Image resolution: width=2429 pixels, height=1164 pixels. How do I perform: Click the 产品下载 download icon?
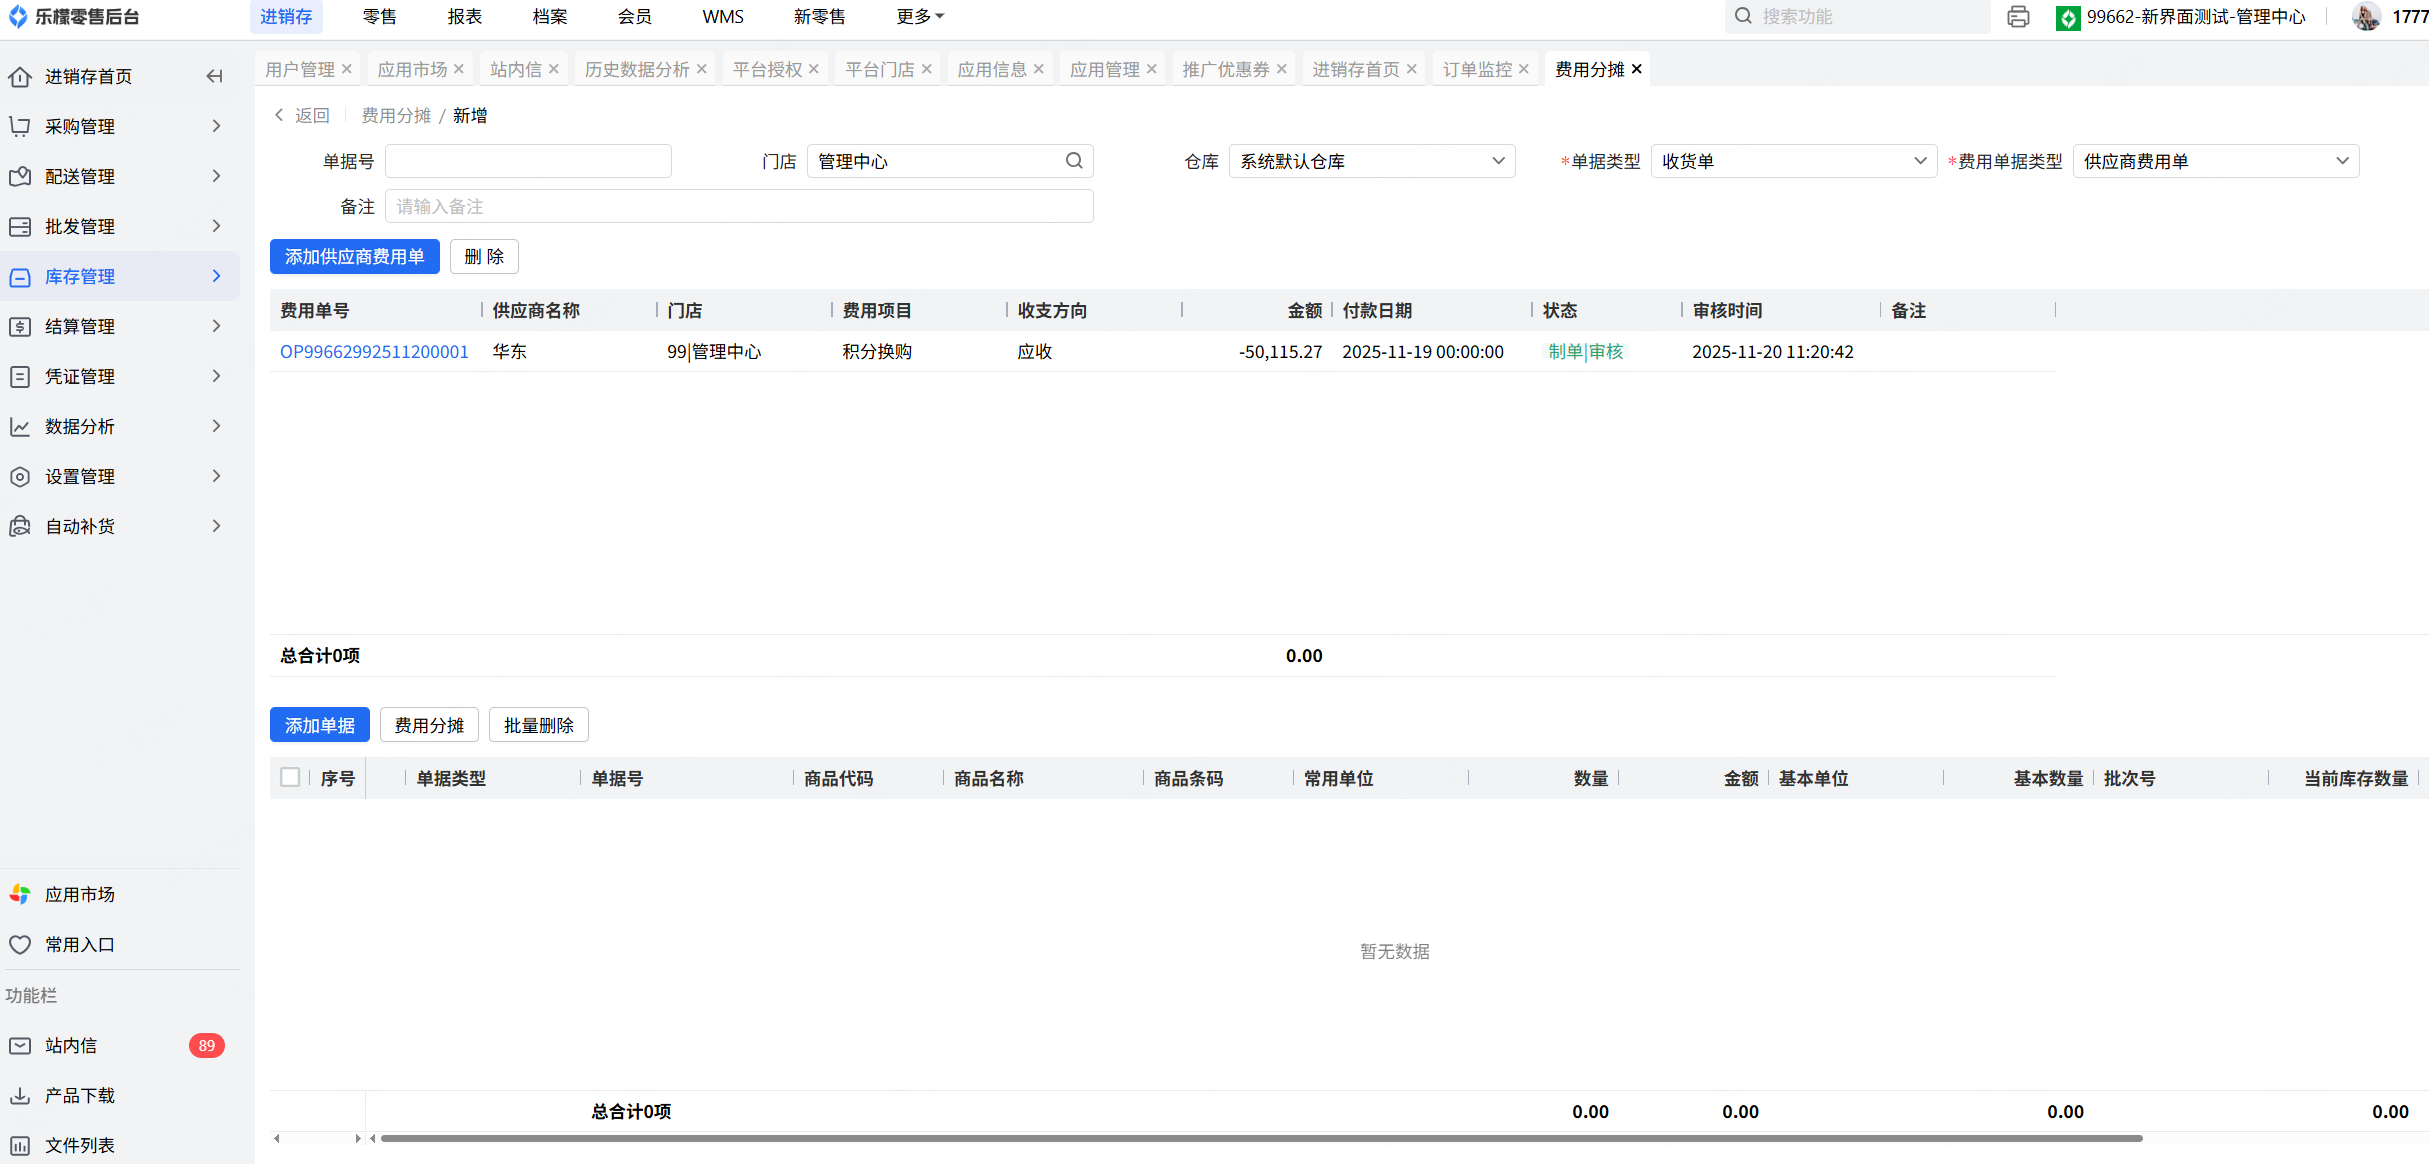pos(20,1095)
